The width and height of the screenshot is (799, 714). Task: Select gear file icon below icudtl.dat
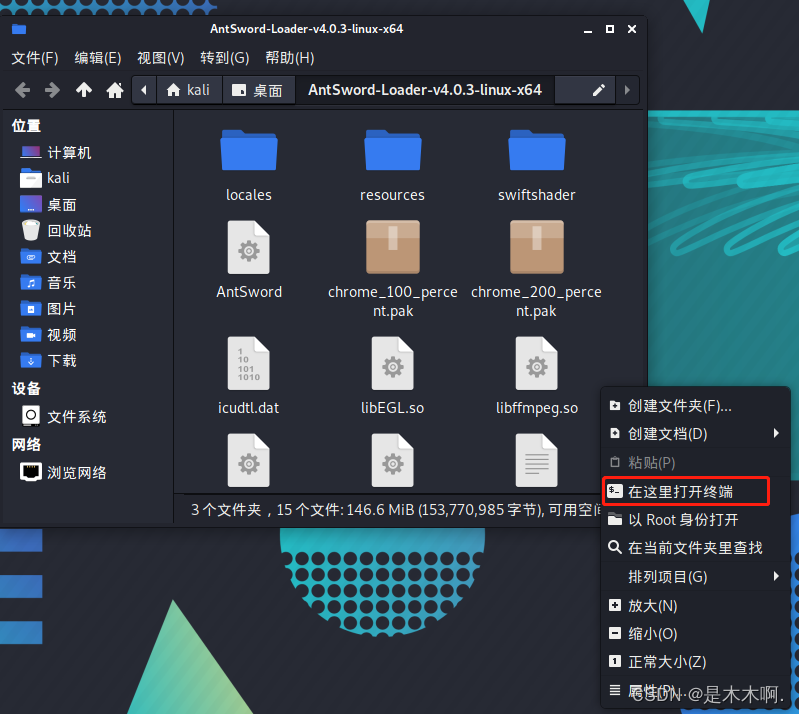(x=249, y=461)
